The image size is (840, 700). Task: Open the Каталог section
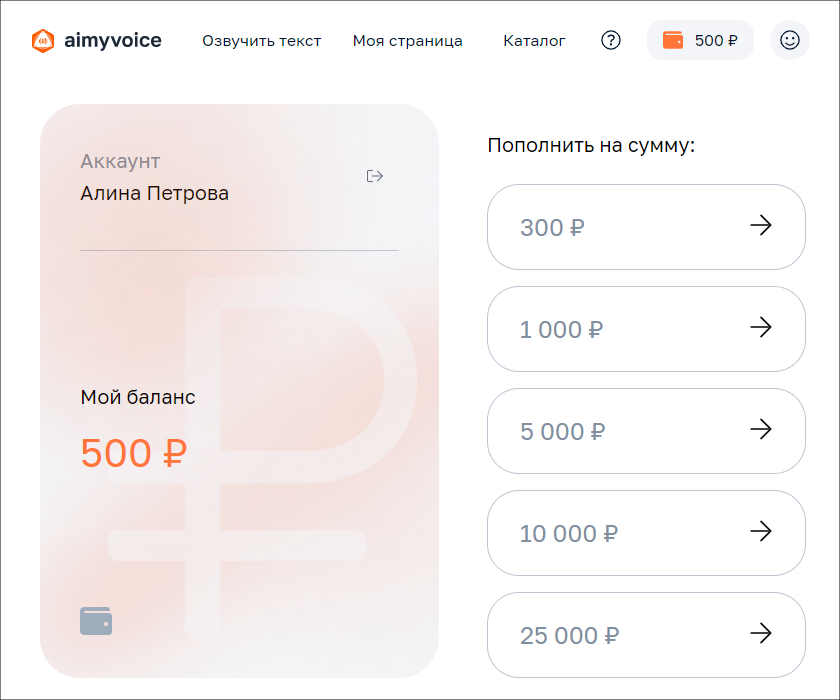click(x=534, y=41)
